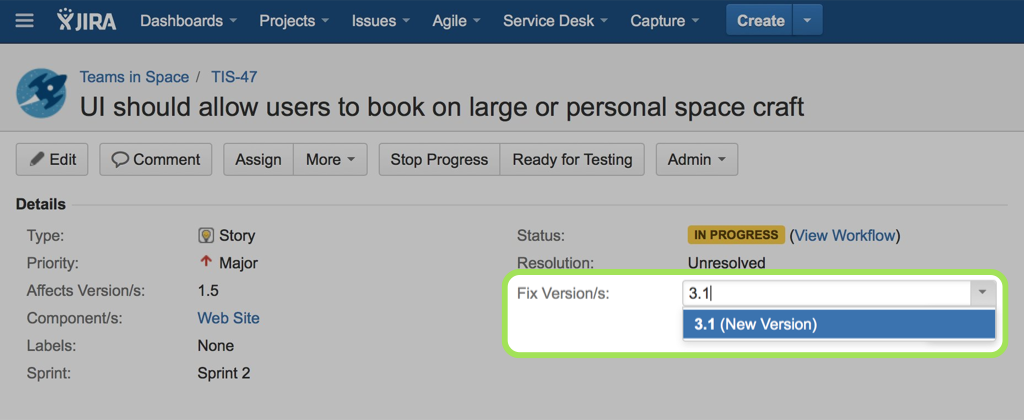Click the Teams in Space rocket avatar
Screen dimensions: 1024x420
click(42, 93)
